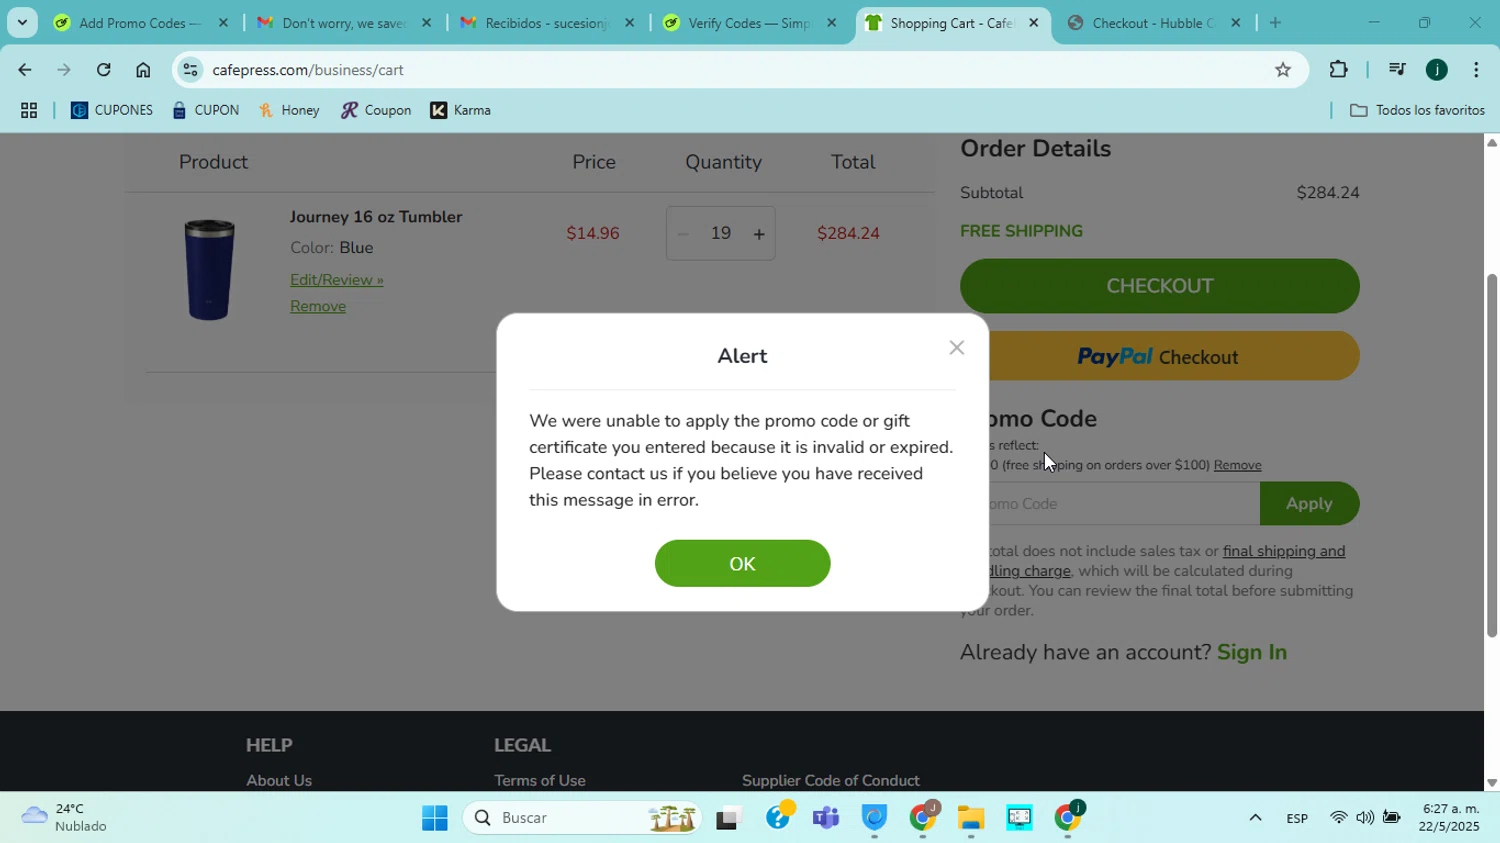Open Supplier Code of Conduct link
The width and height of the screenshot is (1500, 843).
[831, 781]
